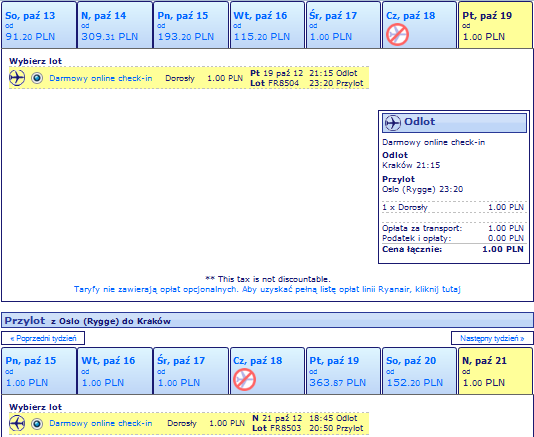Click the Przylot z Oslo (Rygge) do Kraków header
Screen dimensions: 534x437
pos(267,321)
